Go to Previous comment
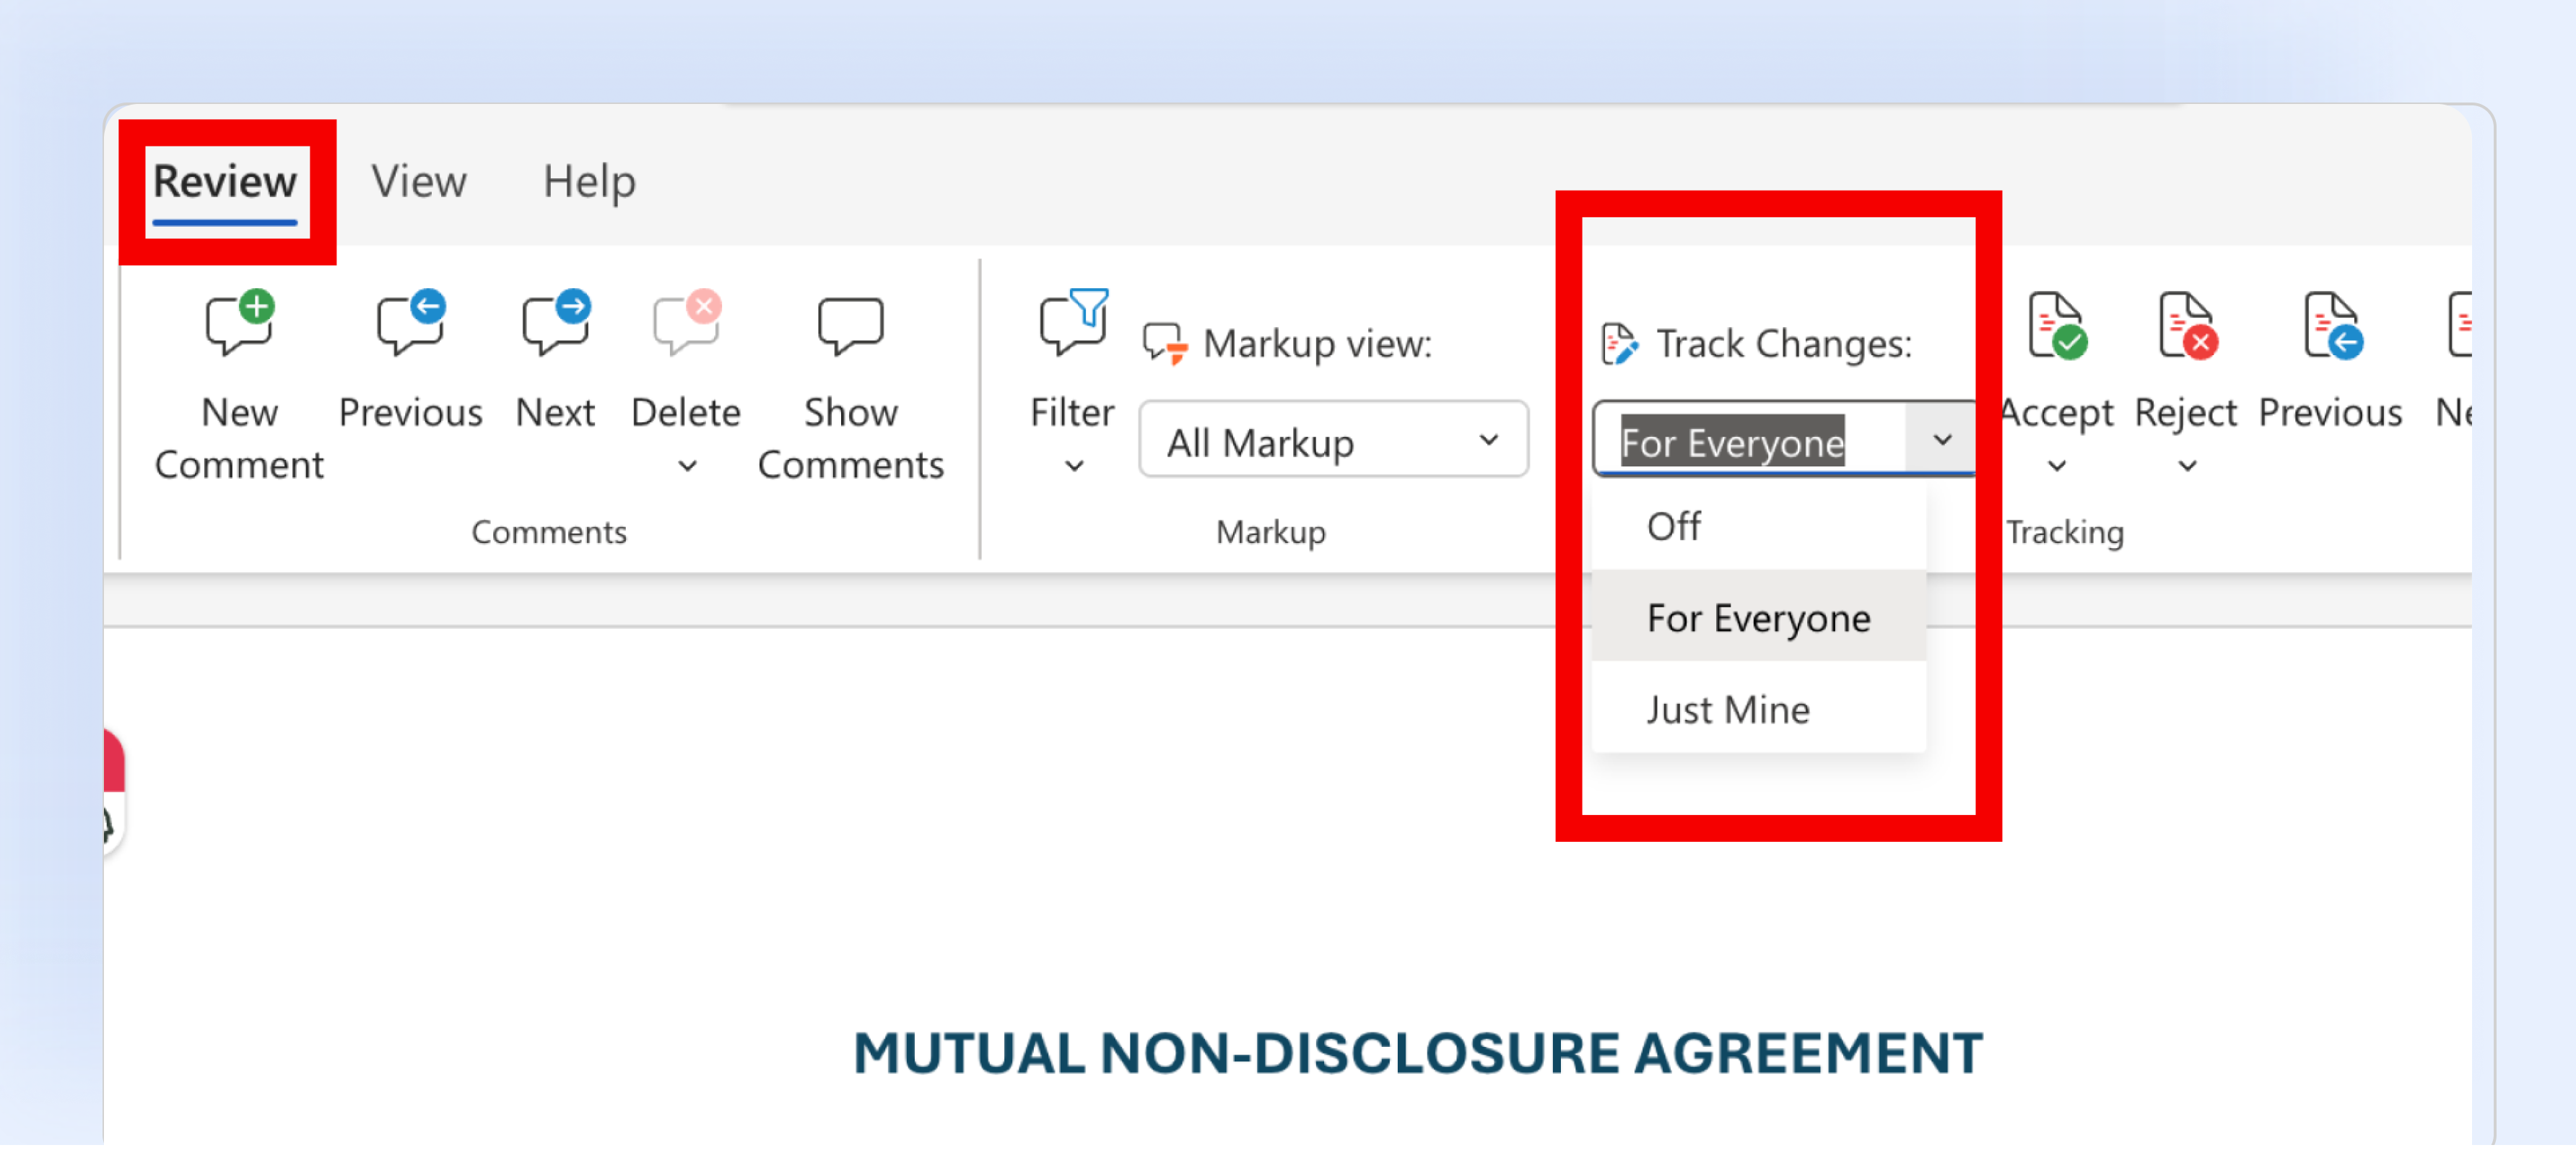This screenshot has height=1158, width=2576. click(x=410, y=360)
